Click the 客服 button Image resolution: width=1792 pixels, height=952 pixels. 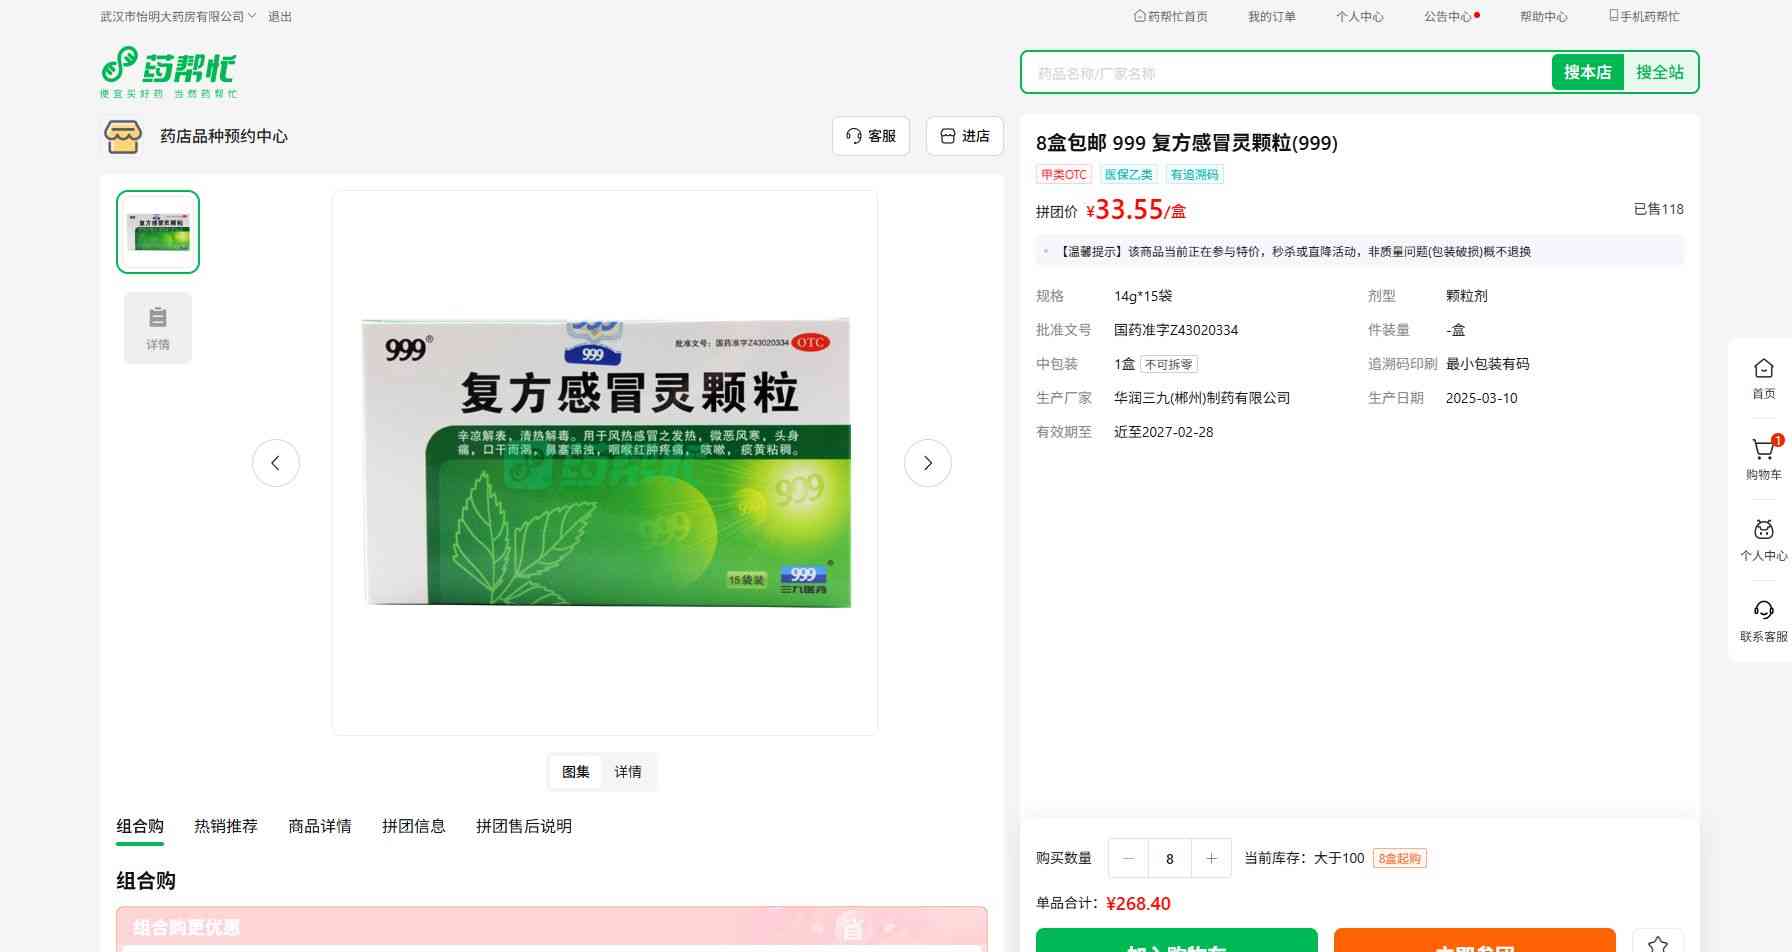pos(871,136)
